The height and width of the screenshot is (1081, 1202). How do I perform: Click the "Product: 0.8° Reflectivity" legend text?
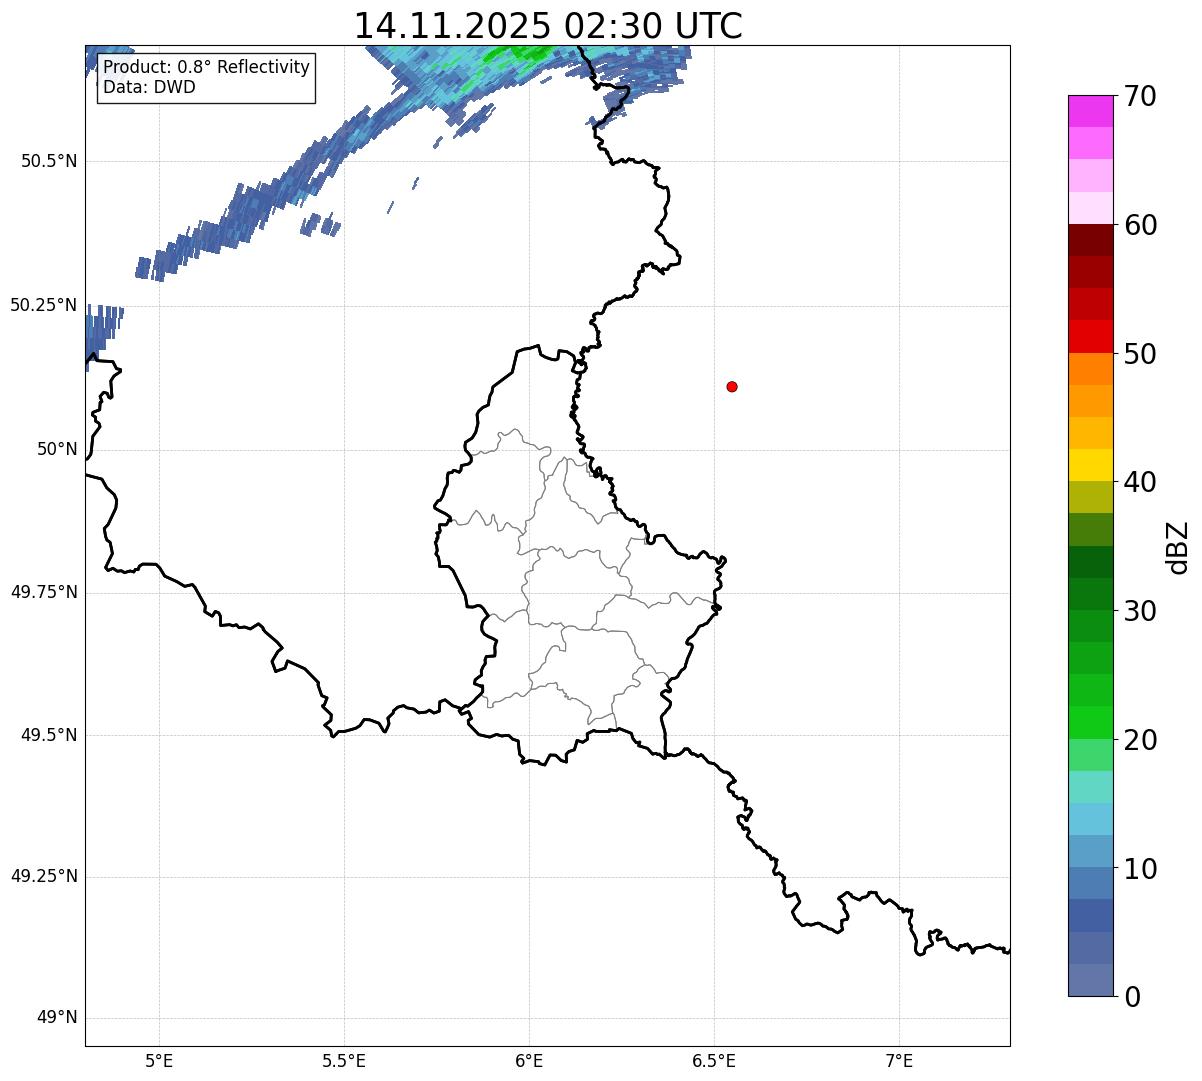click(x=207, y=67)
